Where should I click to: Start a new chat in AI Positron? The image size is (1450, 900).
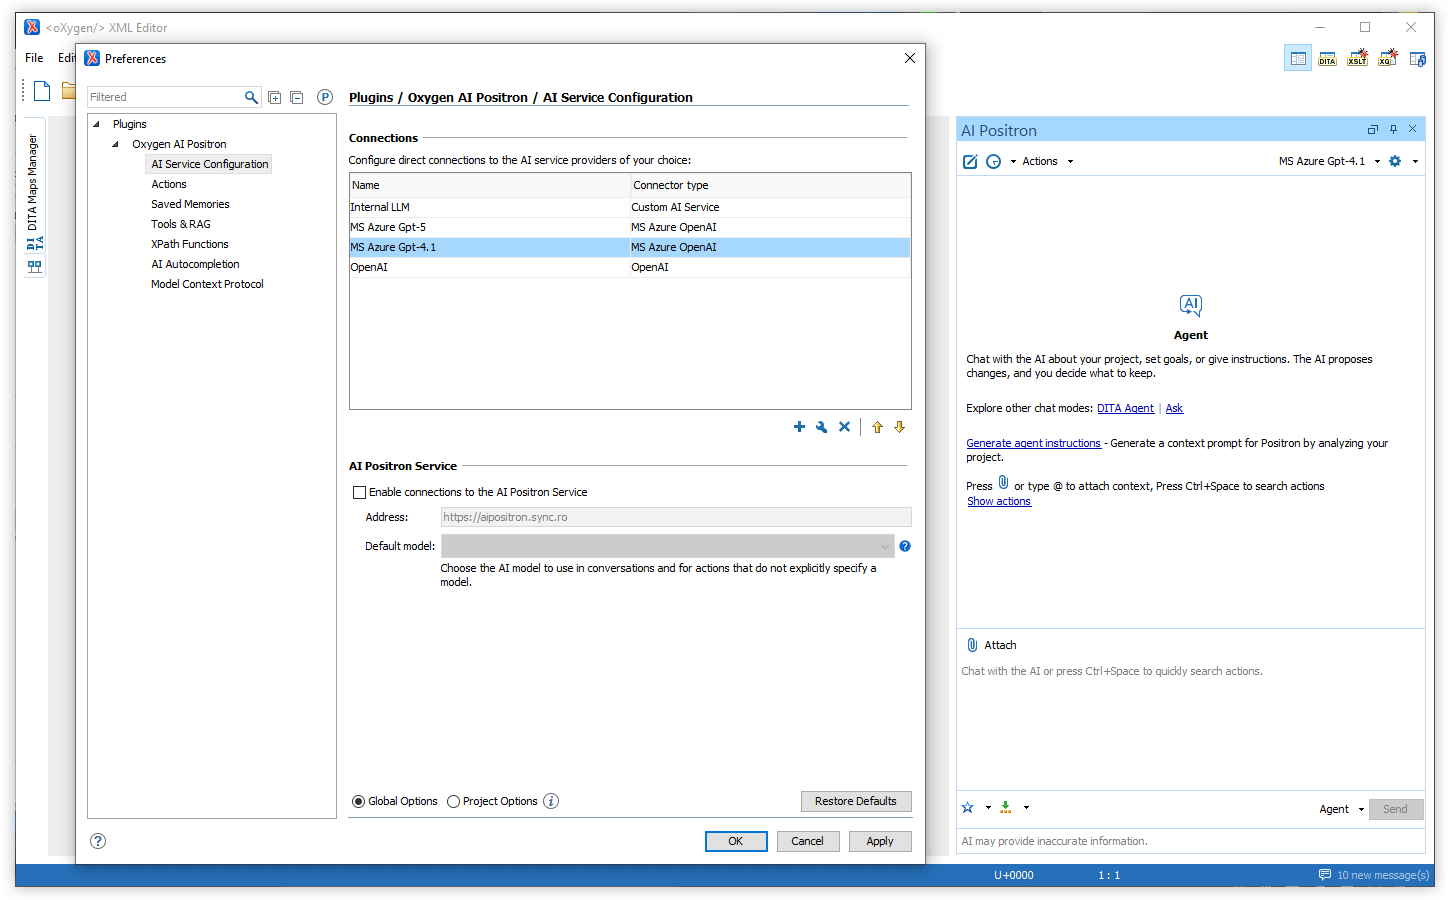pyautogui.click(x=970, y=162)
